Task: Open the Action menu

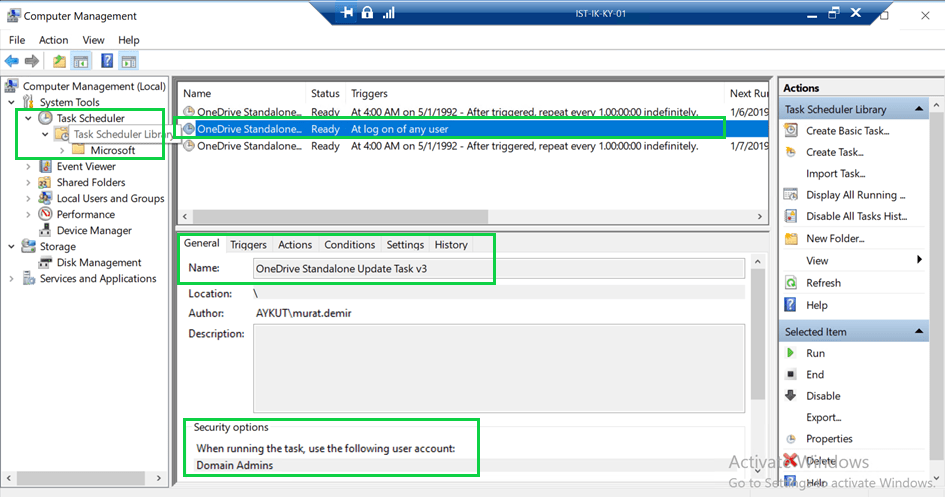Action: tap(53, 40)
